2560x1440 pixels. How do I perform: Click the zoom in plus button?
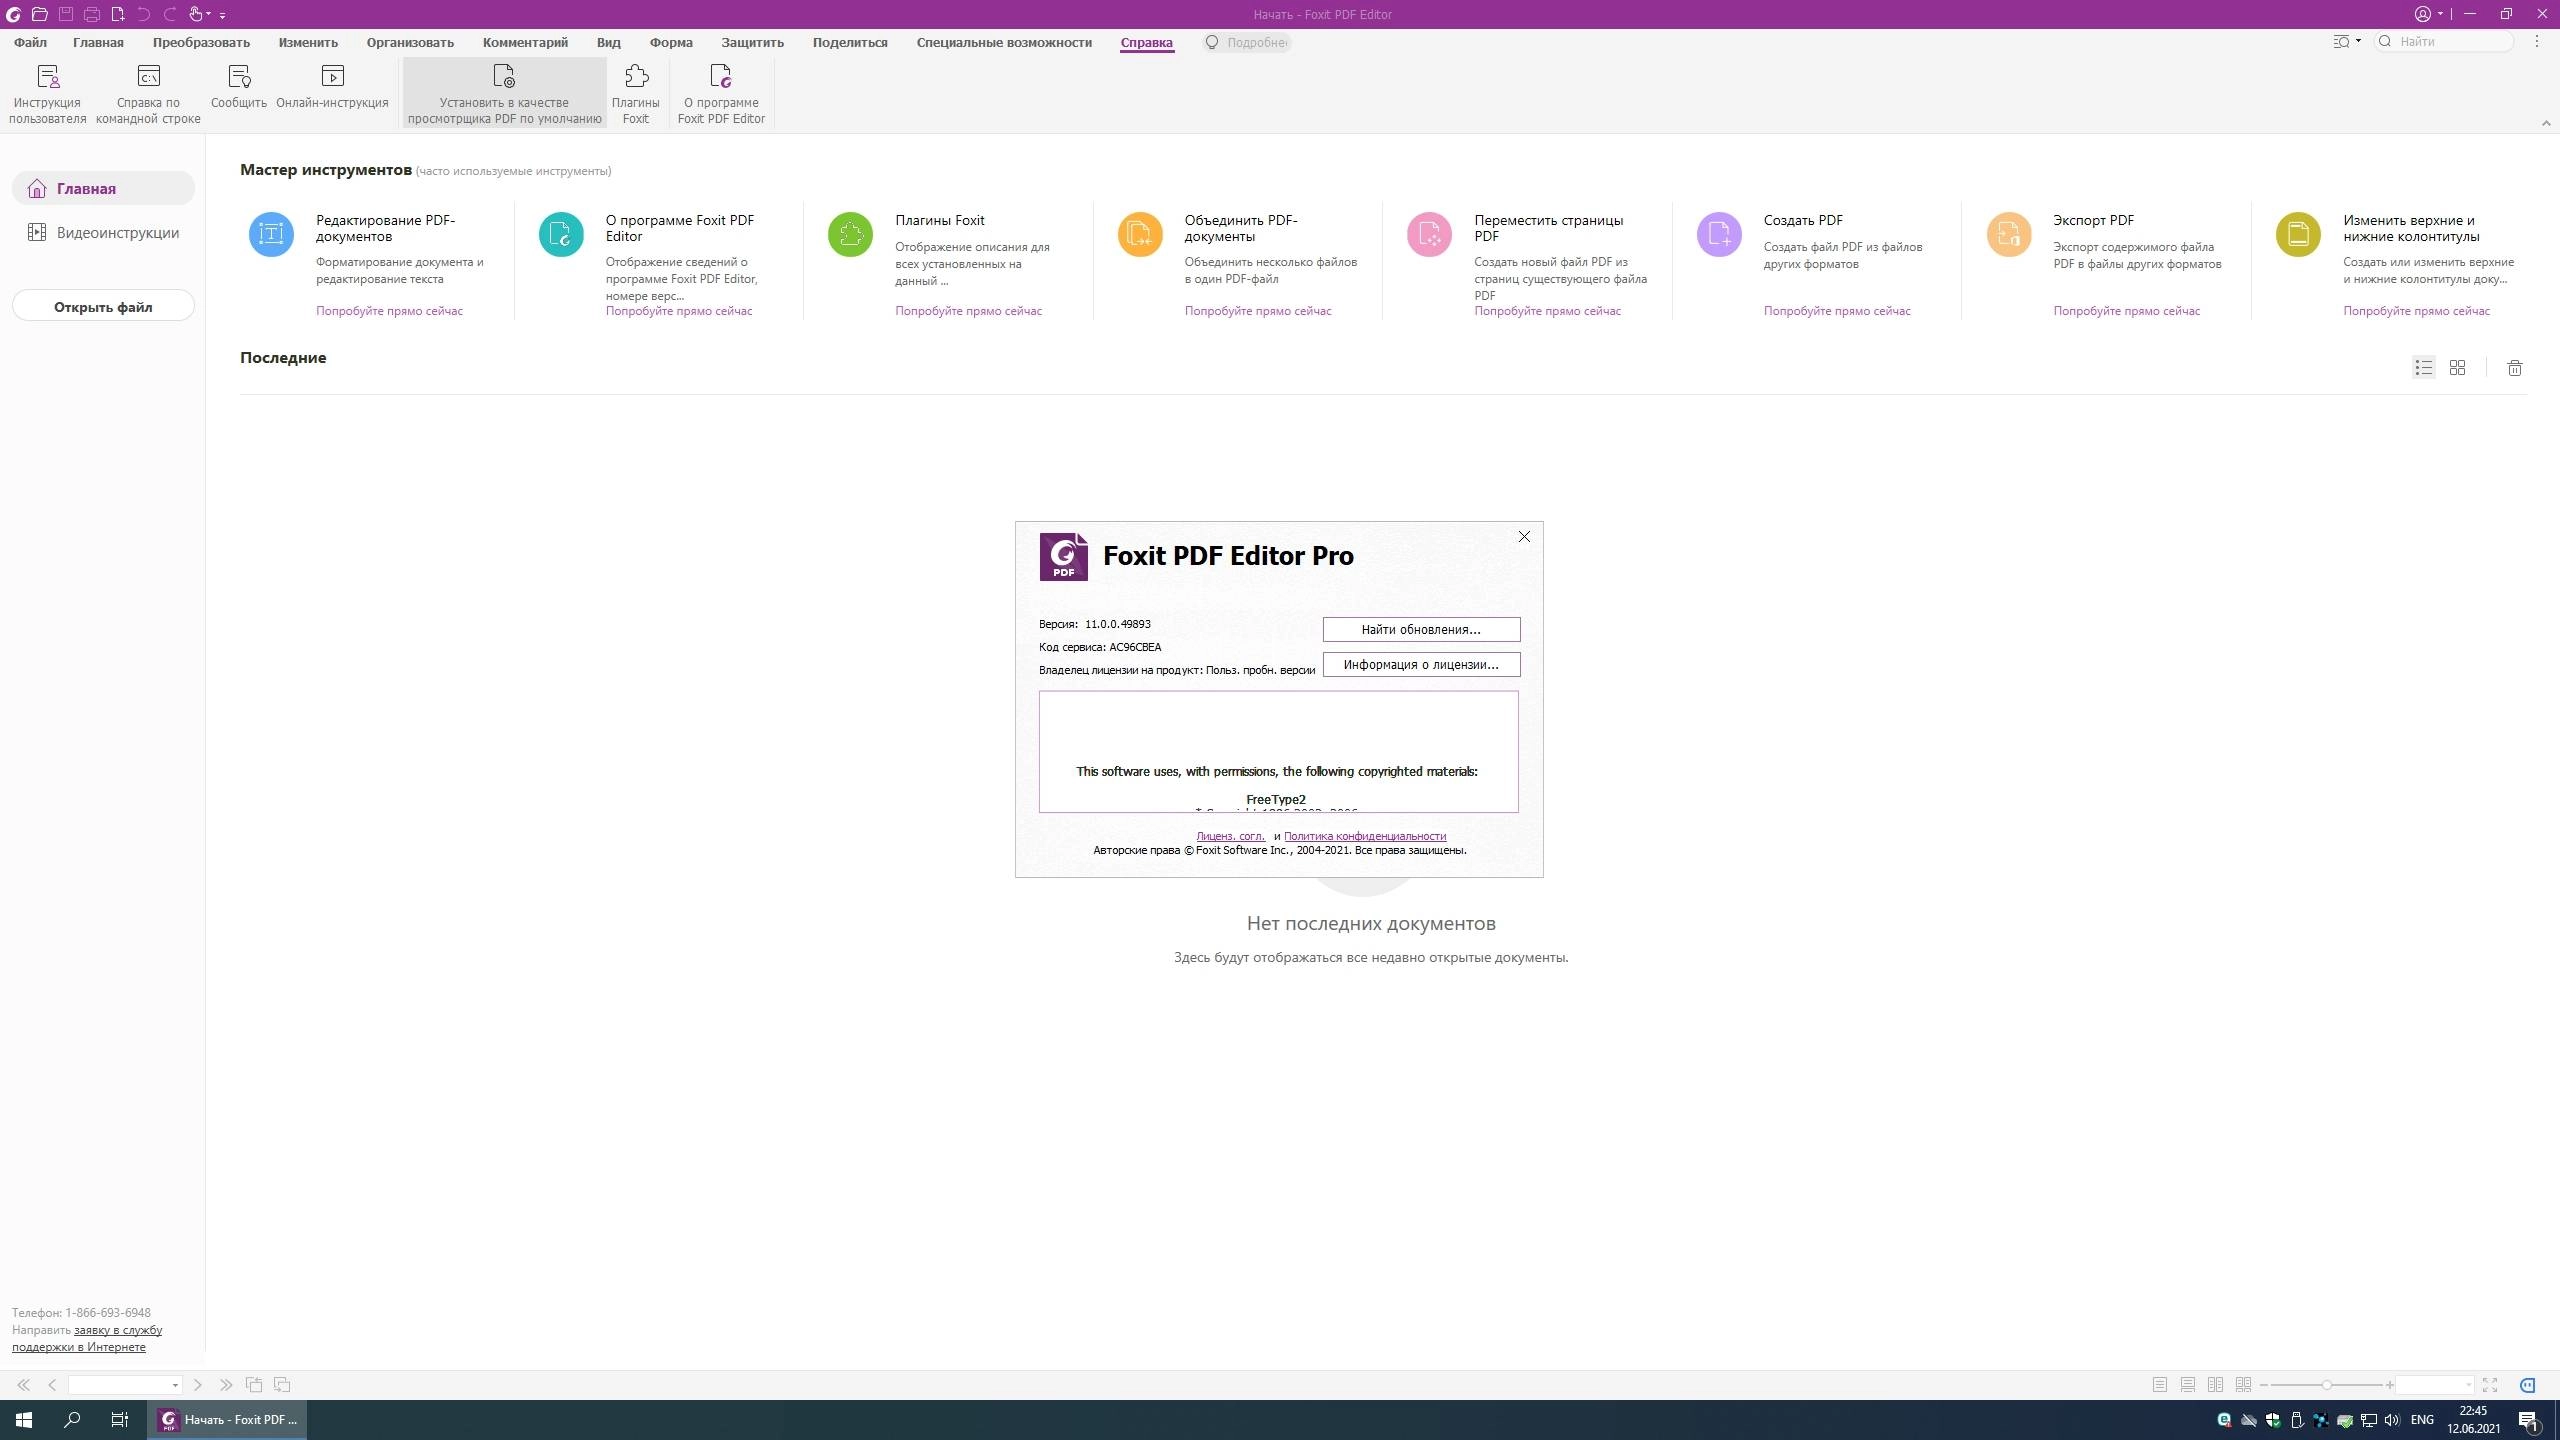pyautogui.click(x=2390, y=1385)
